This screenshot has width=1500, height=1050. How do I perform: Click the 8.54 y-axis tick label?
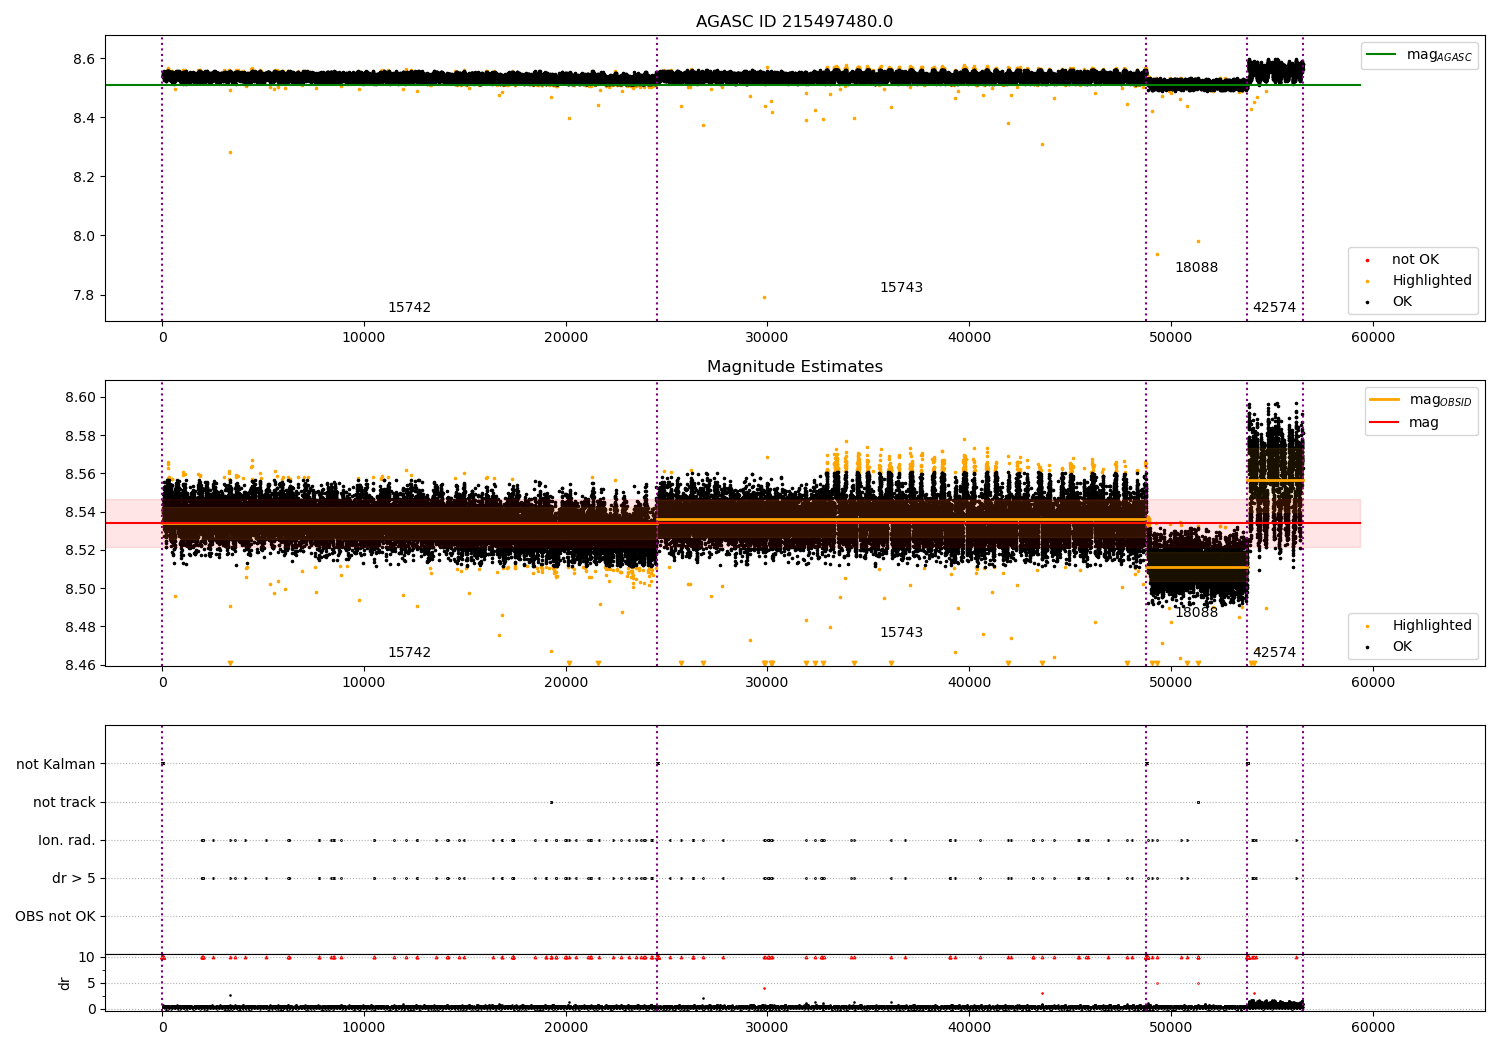[80, 513]
